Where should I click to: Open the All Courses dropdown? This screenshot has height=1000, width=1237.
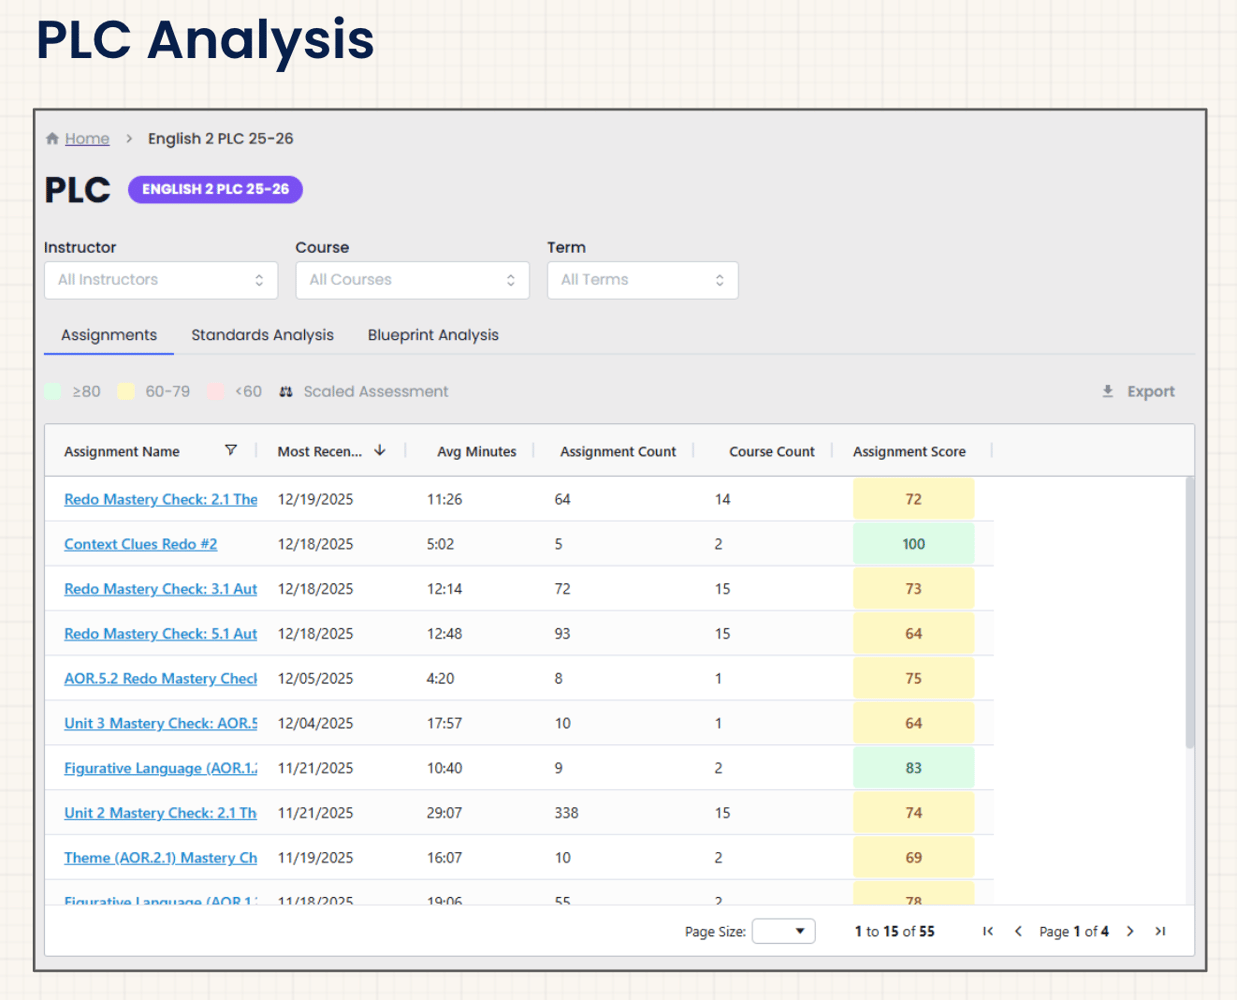[412, 280]
